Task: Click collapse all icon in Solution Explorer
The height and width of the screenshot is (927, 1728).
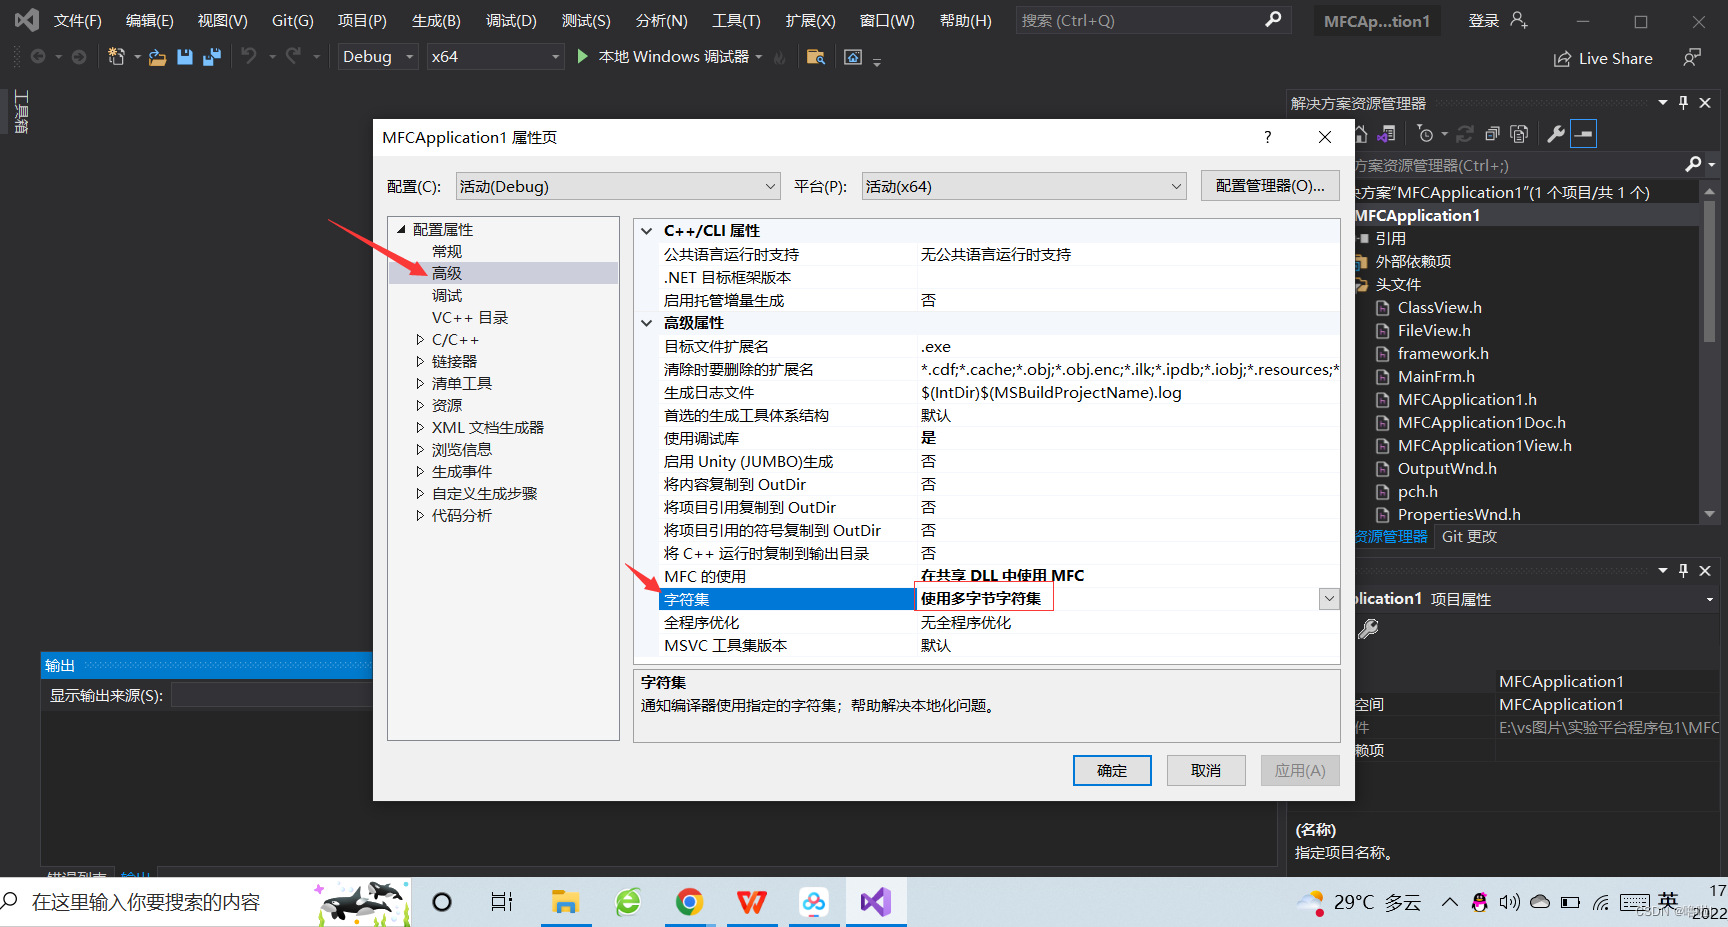Action: (1492, 134)
